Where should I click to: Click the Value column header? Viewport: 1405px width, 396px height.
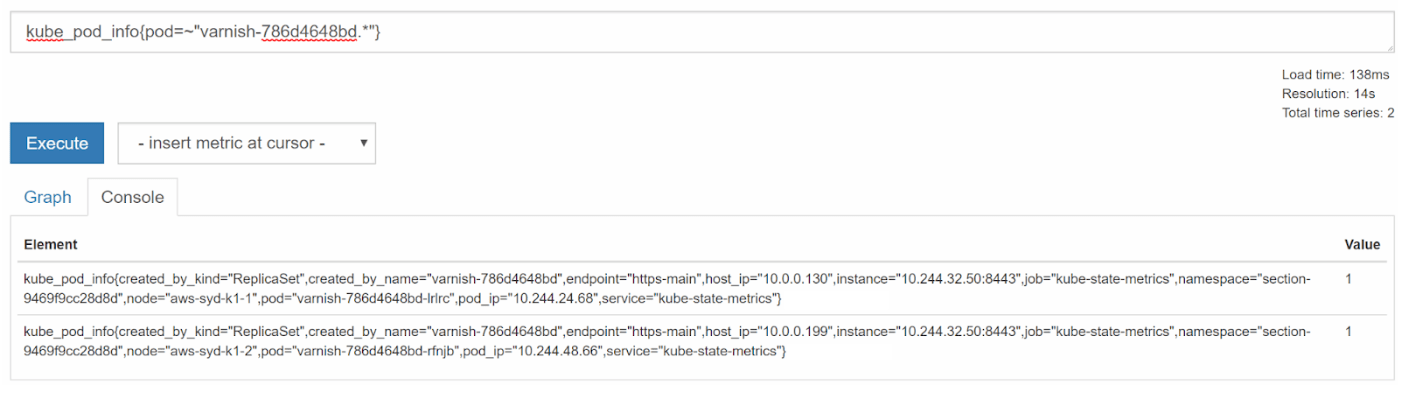coord(1362,244)
